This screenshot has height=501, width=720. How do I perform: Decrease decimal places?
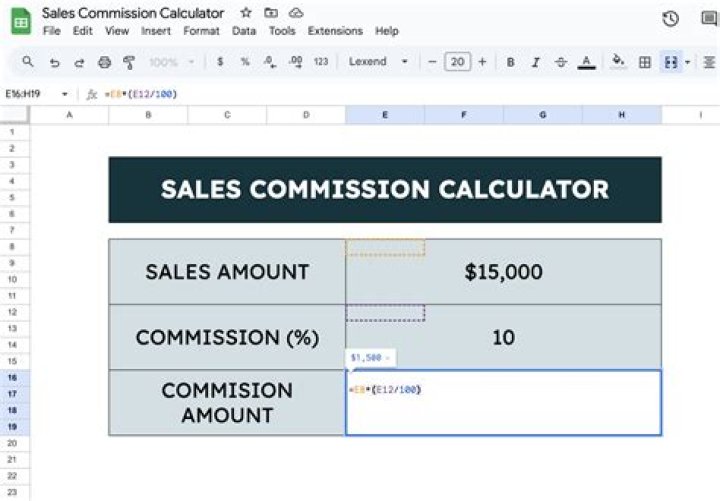(270, 62)
